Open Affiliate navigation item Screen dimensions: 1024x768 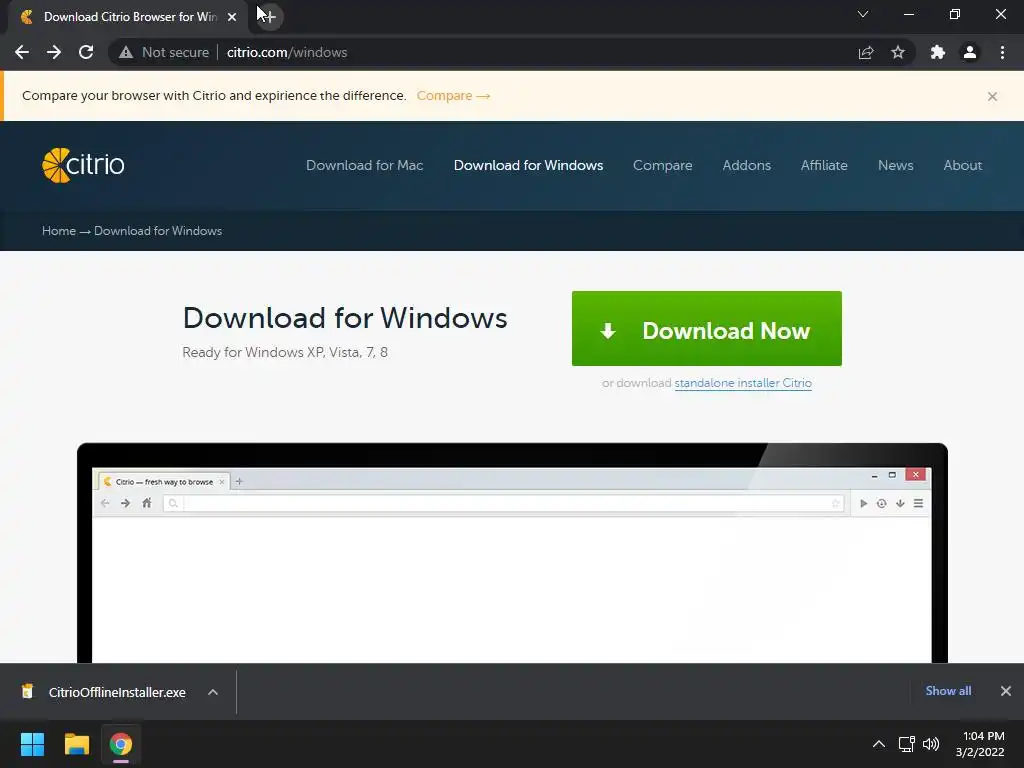click(x=824, y=165)
